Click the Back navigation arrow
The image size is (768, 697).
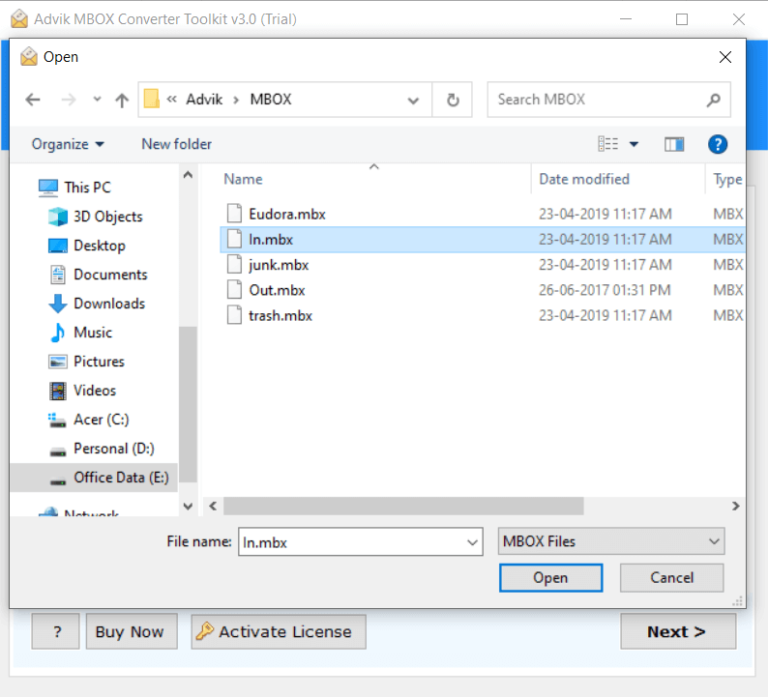point(33,100)
